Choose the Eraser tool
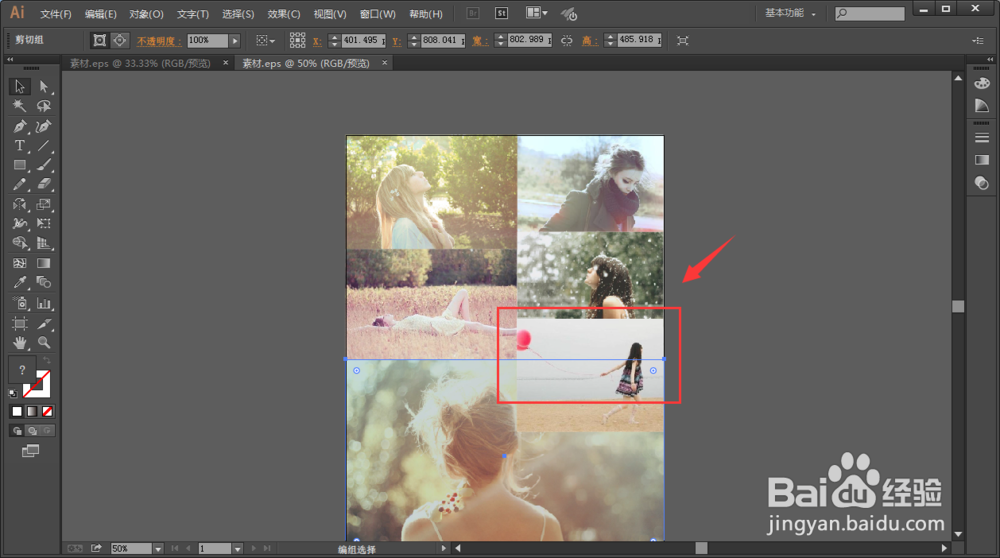1000x558 pixels. click(x=43, y=184)
